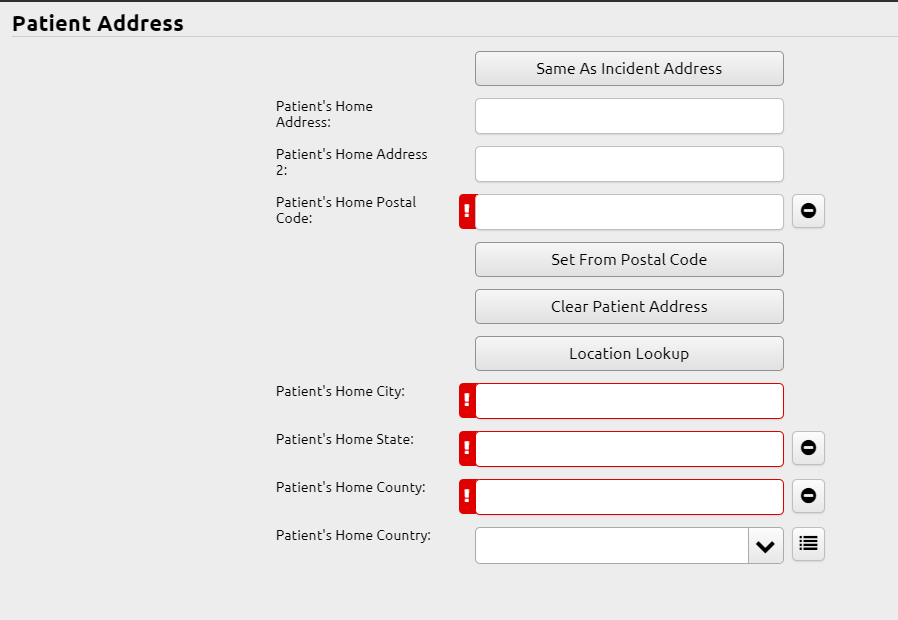
Task: Click inside Patient's Home Country combo box
Action: click(x=611, y=546)
